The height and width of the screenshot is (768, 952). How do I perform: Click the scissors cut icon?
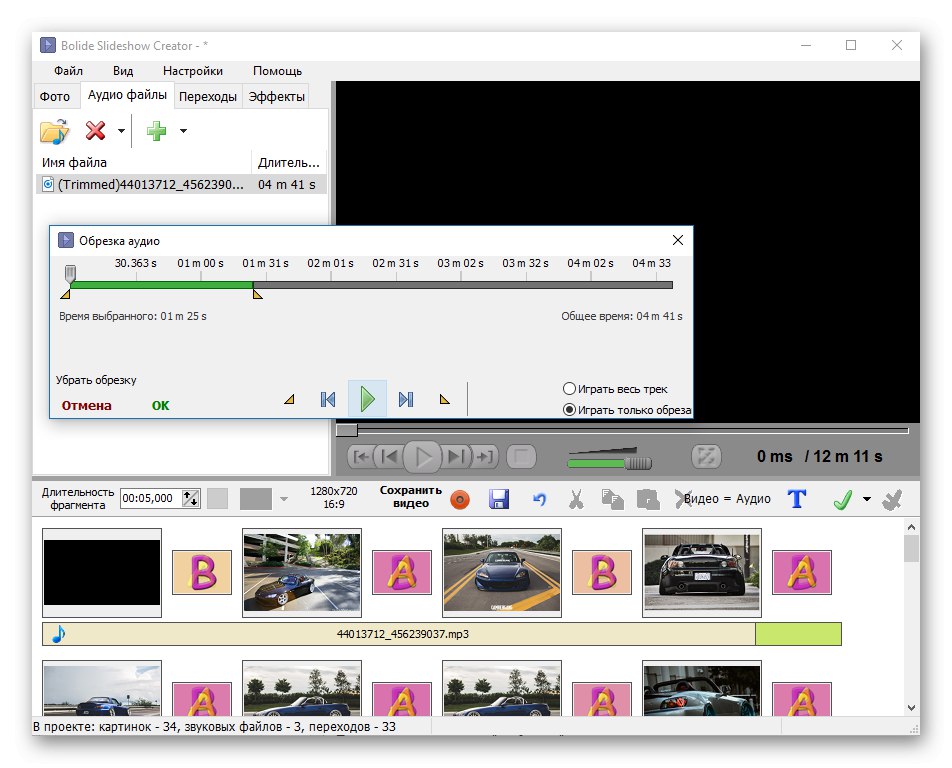click(x=576, y=499)
